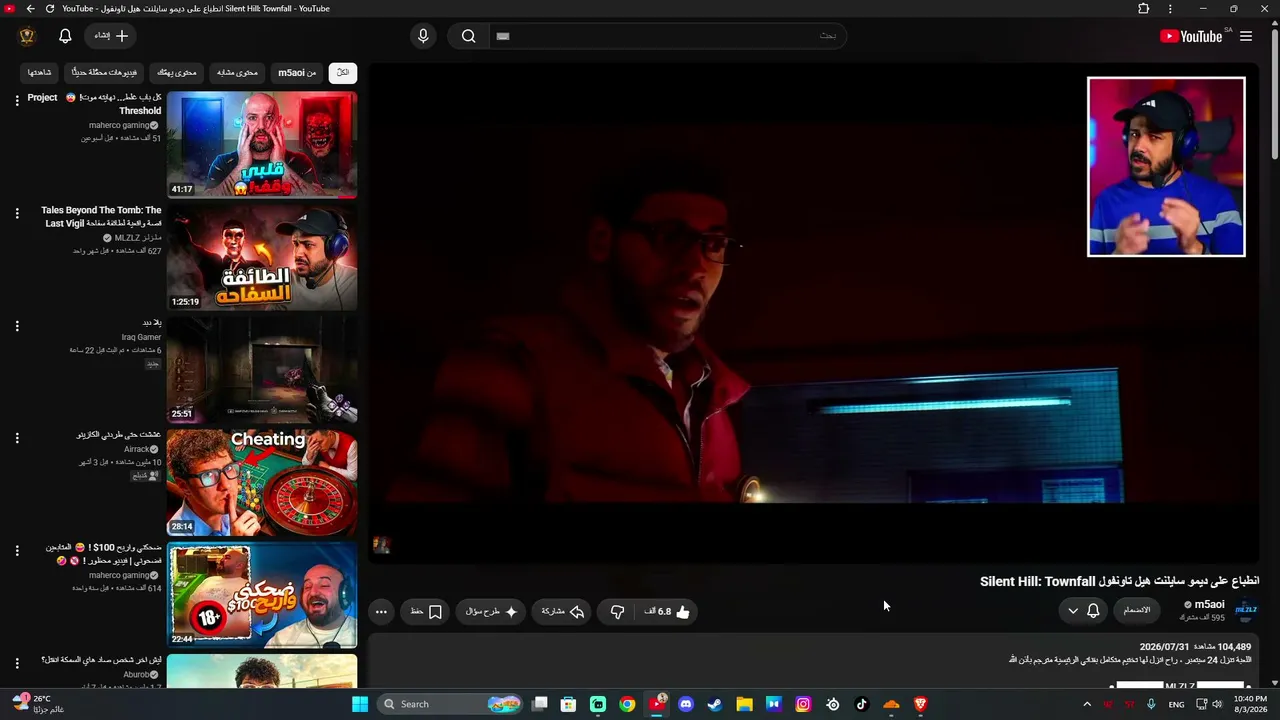The image size is (1280, 720).
Task: Open the YouTube guide hamburger menu
Action: tap(1246, 36)
